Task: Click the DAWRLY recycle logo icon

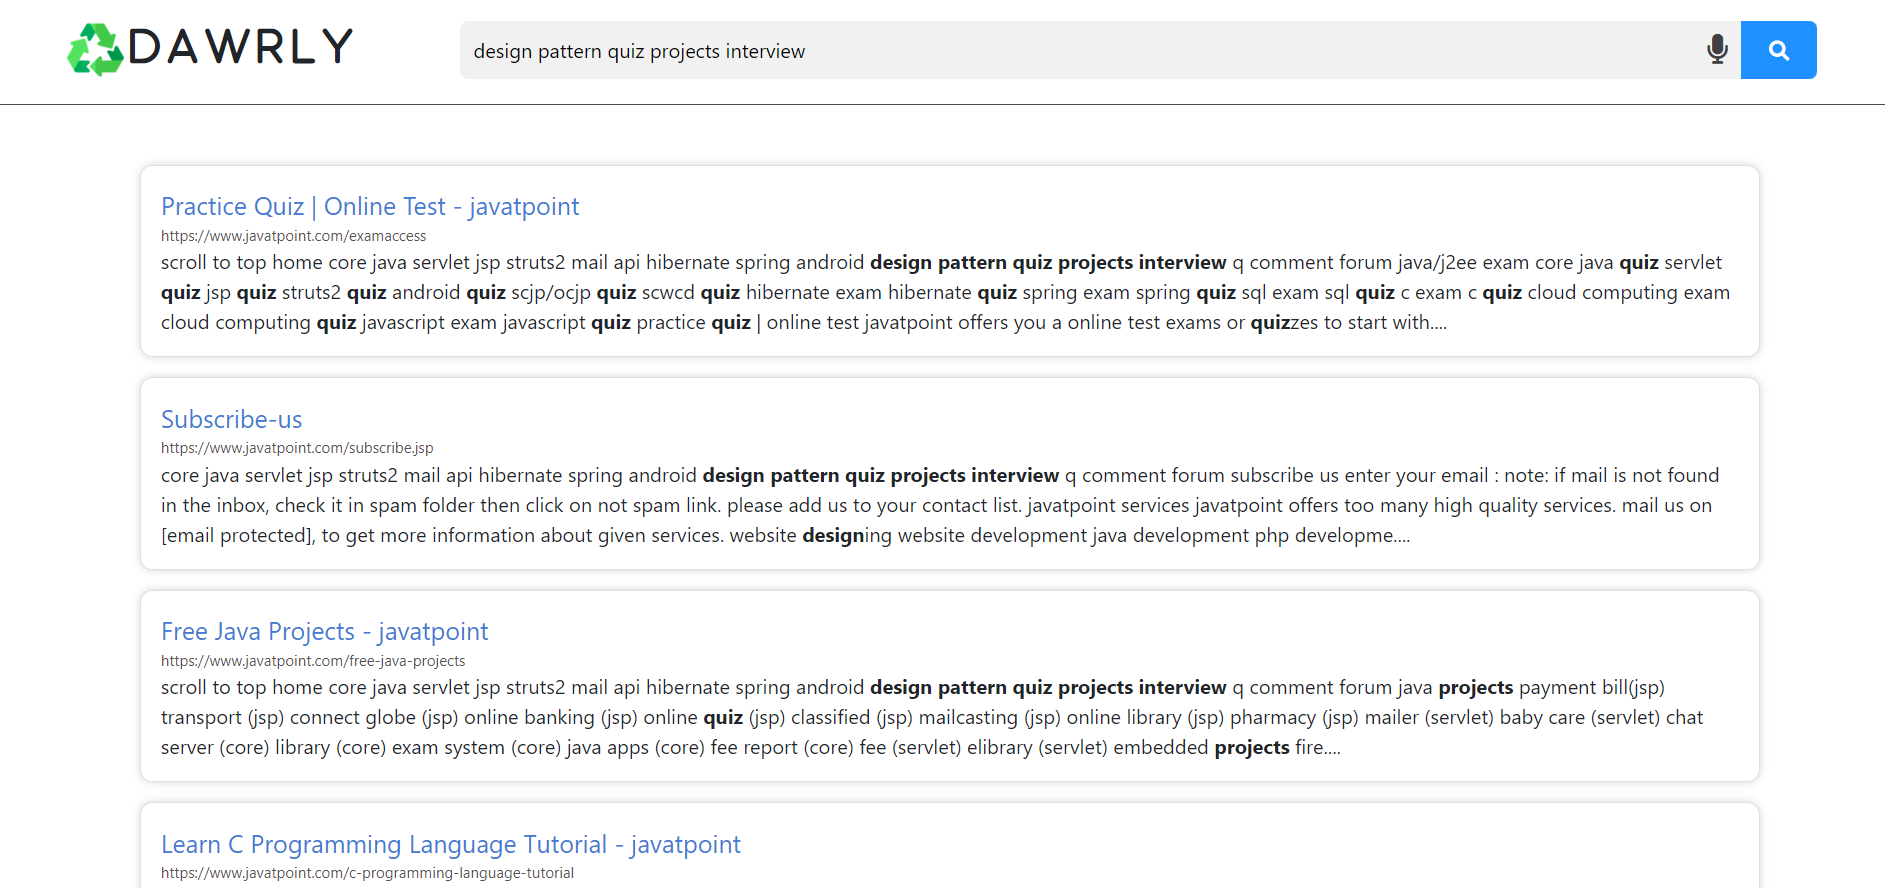Action: [96, 49]
